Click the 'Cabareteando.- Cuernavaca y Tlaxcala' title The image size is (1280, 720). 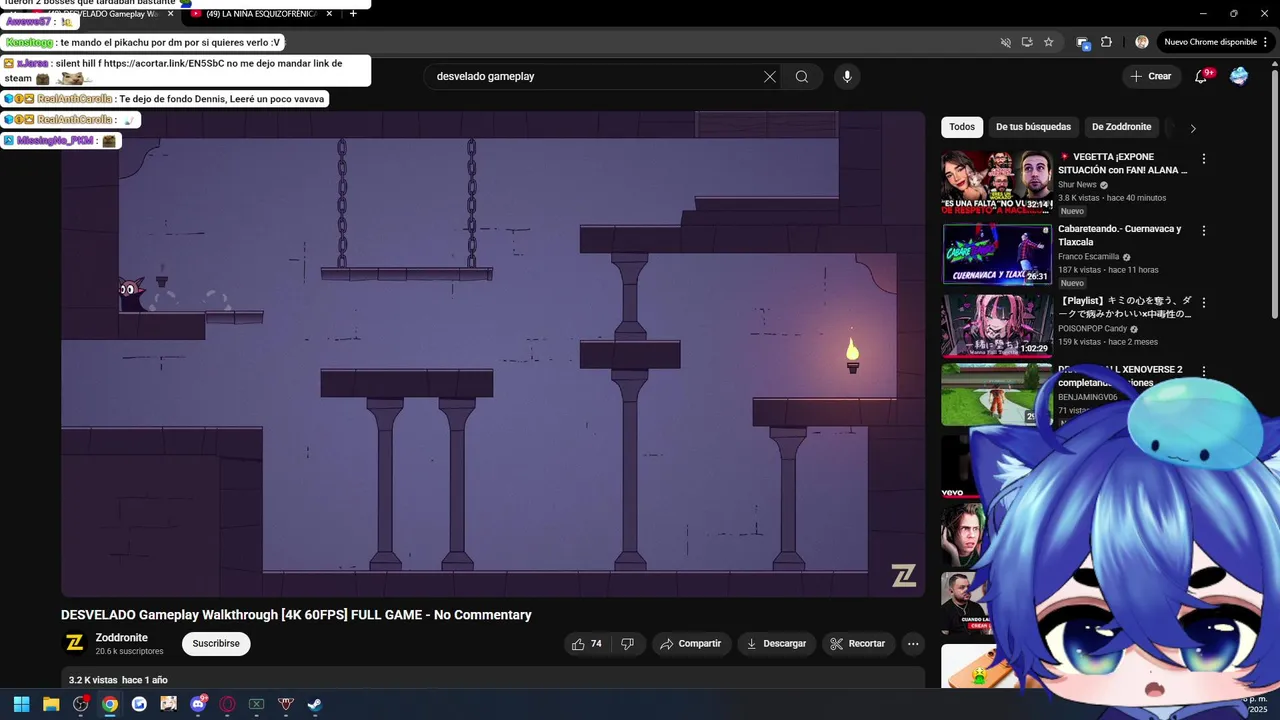click(1120, 236)
